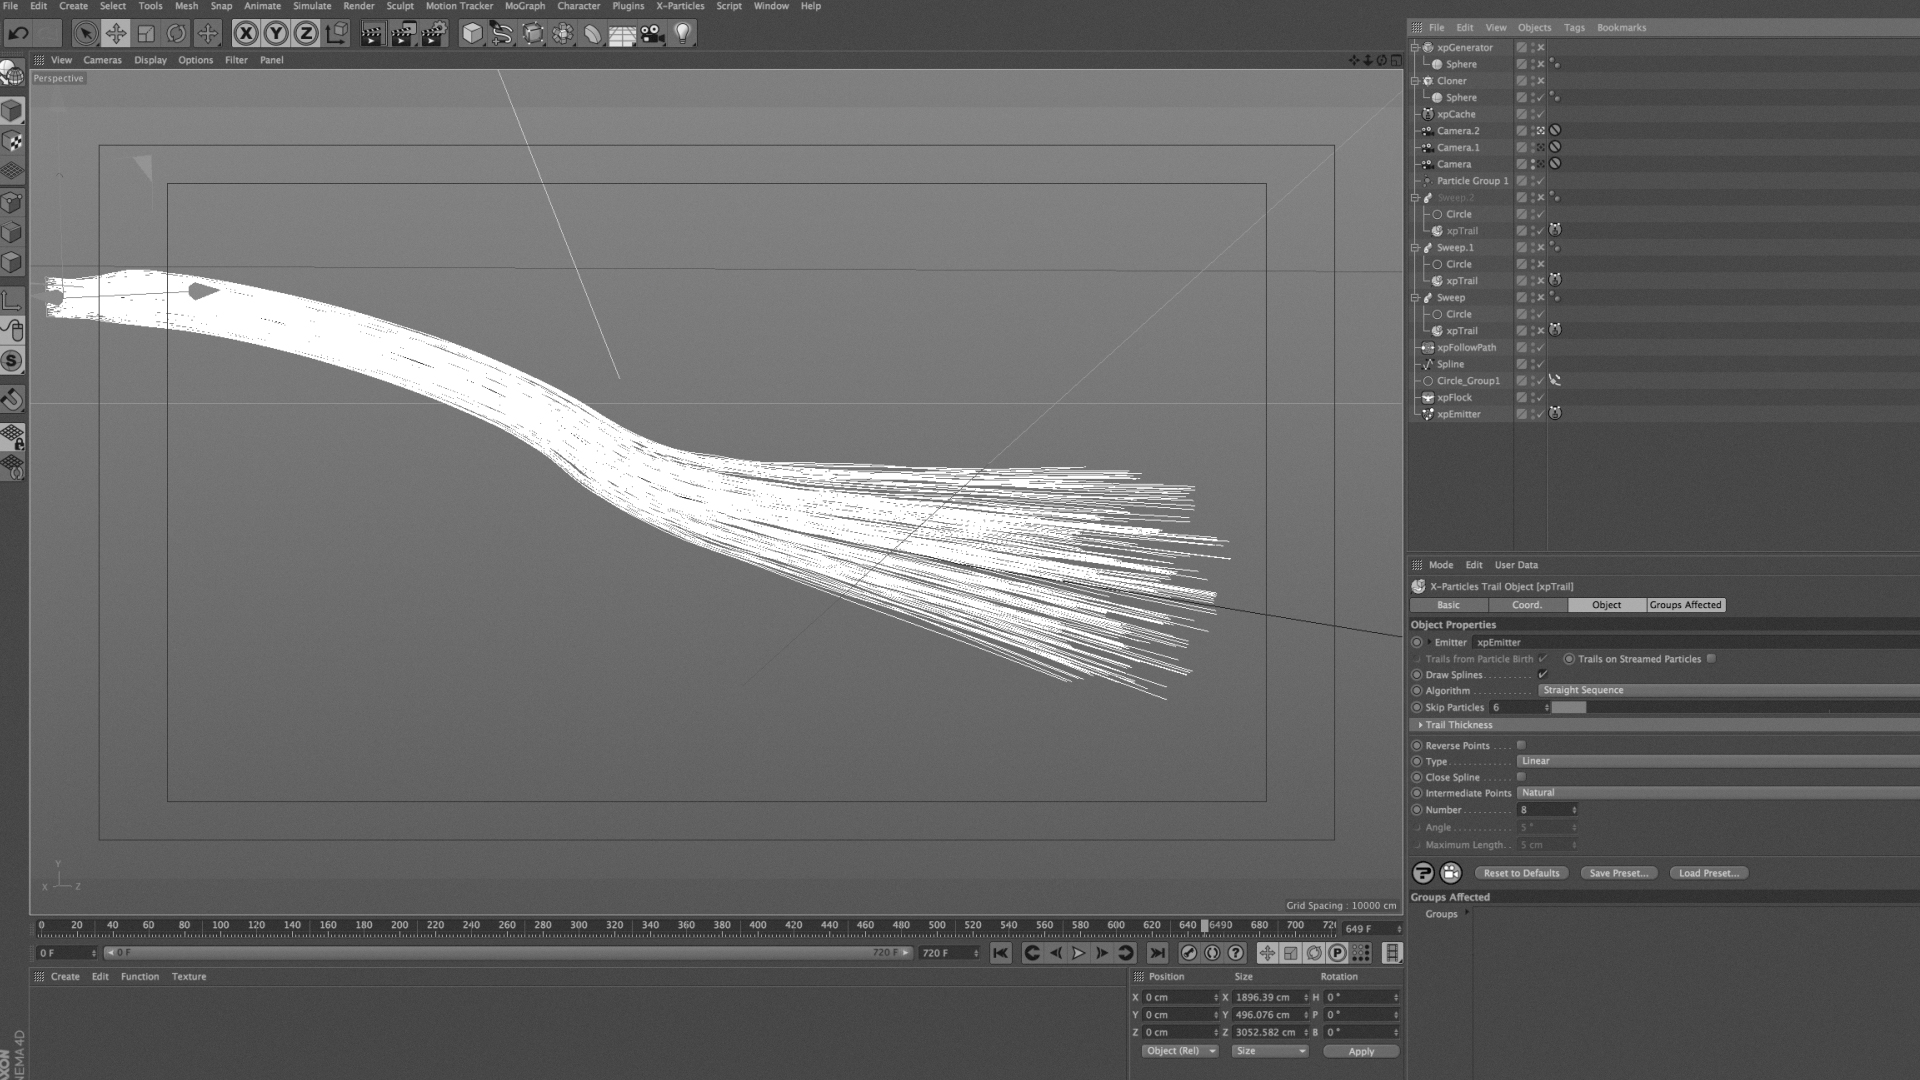This screenshot has width=1920, height=1080.
Task: Toggle visibility dots of xpEmitter
Action: [1532, 414]
